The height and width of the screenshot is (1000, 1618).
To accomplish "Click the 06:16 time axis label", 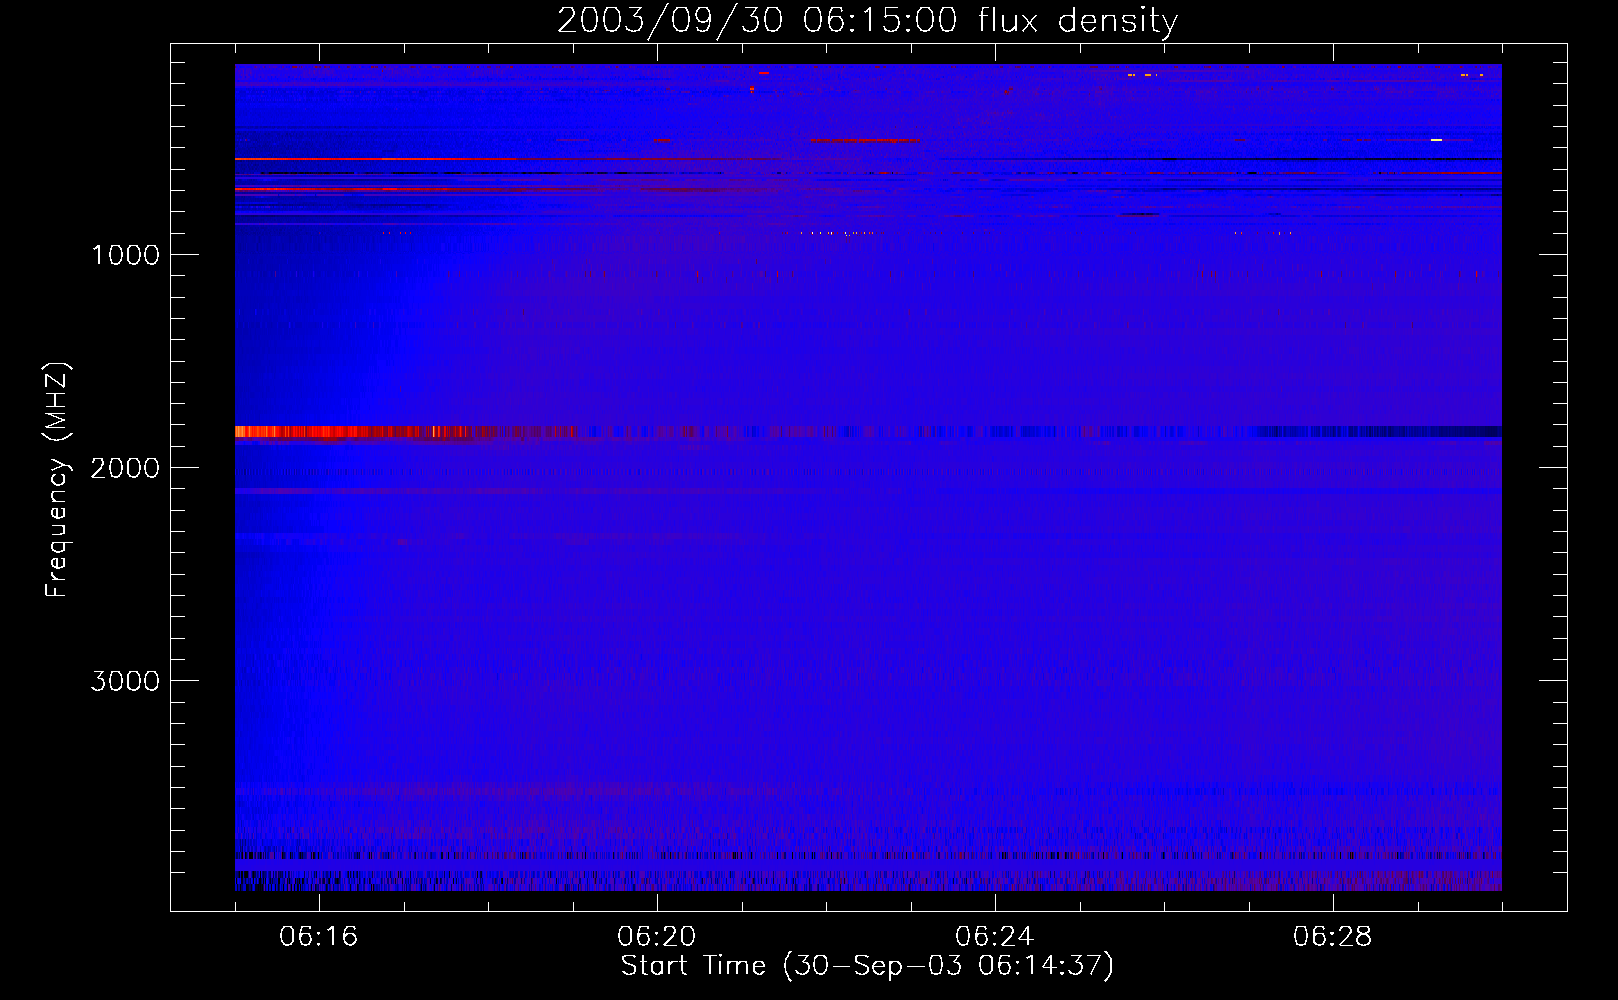I will (x=319, y=936).
